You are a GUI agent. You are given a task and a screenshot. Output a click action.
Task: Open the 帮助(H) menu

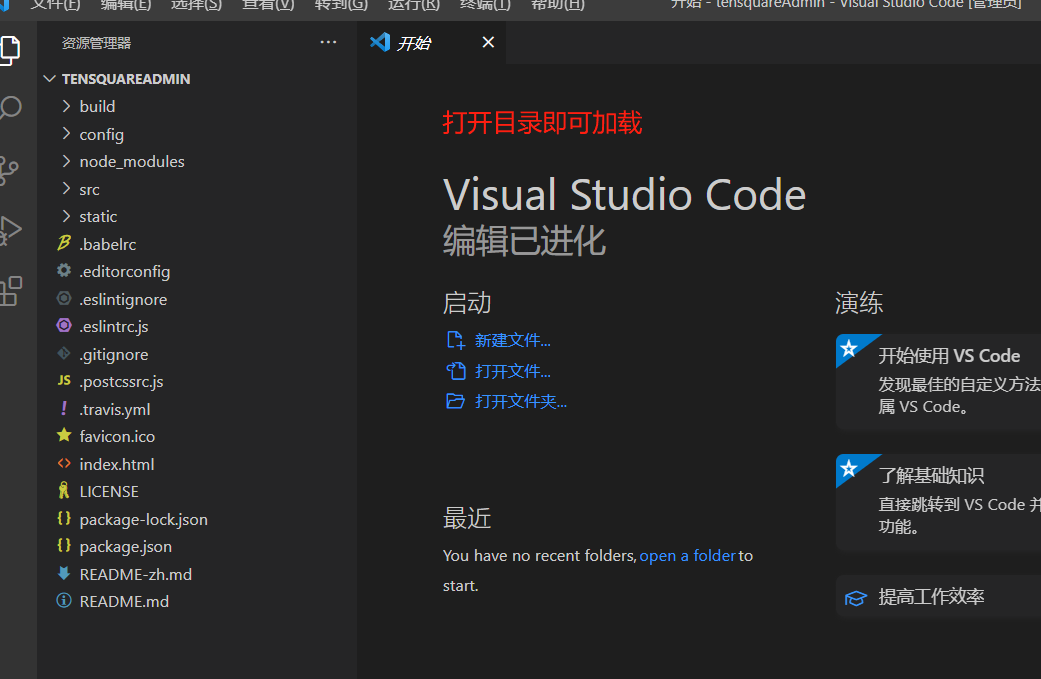click(558, 5)
